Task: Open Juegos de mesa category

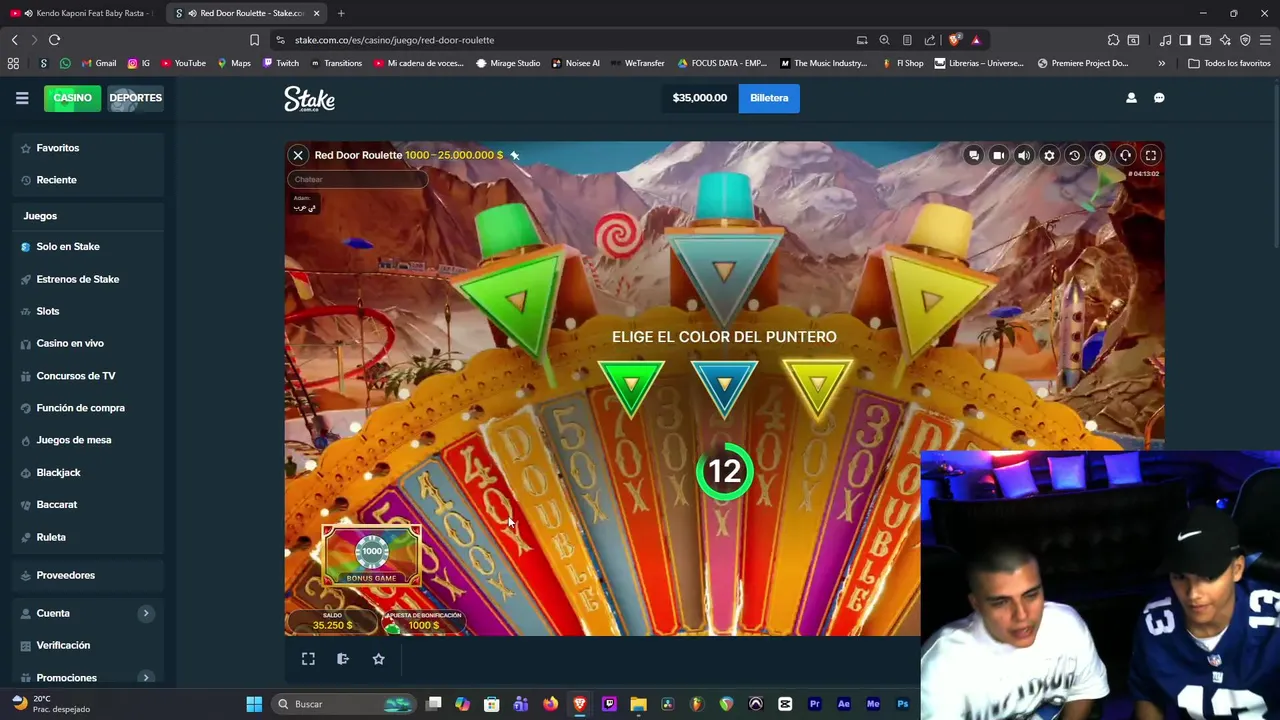Action: pos(88,440)
